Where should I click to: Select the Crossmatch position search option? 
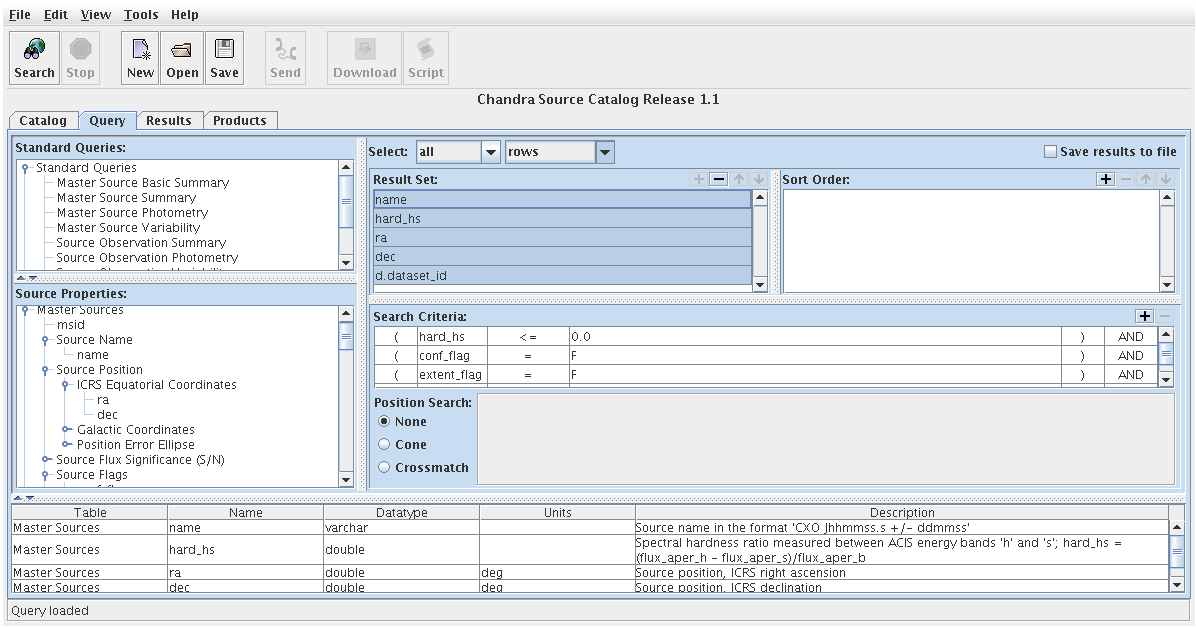point(385,468)
